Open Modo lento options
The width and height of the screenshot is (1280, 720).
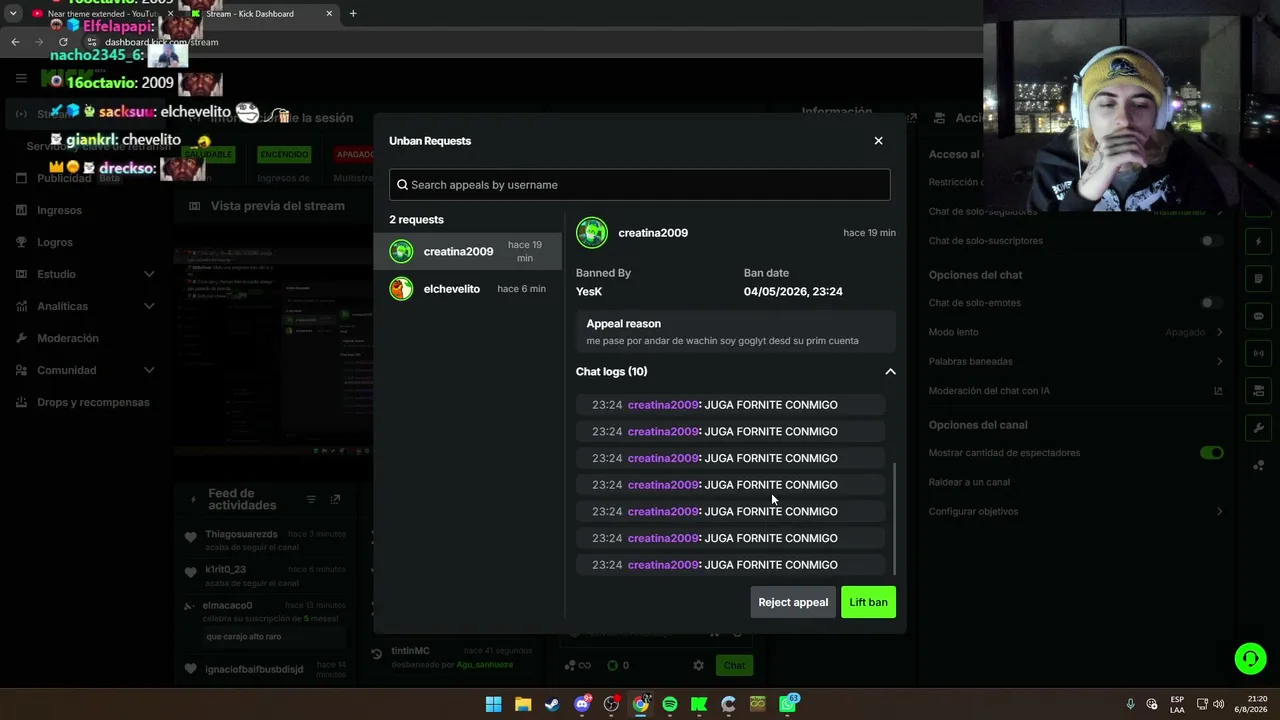[1076, 332]
